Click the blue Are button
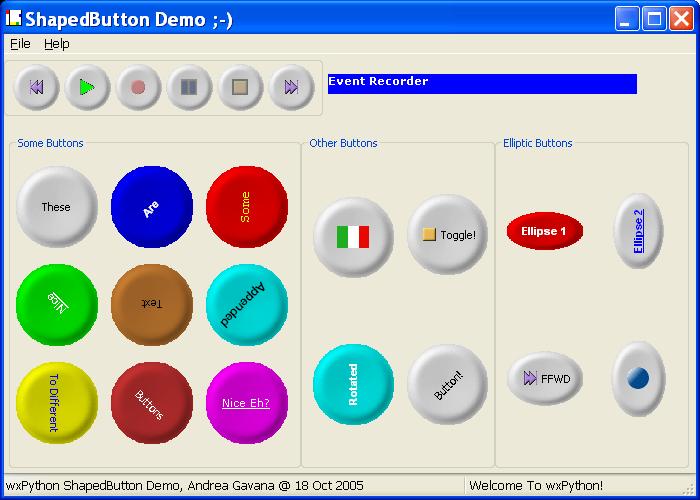The height and width of the screenshot is (500, 700). [x=151, y=207]
